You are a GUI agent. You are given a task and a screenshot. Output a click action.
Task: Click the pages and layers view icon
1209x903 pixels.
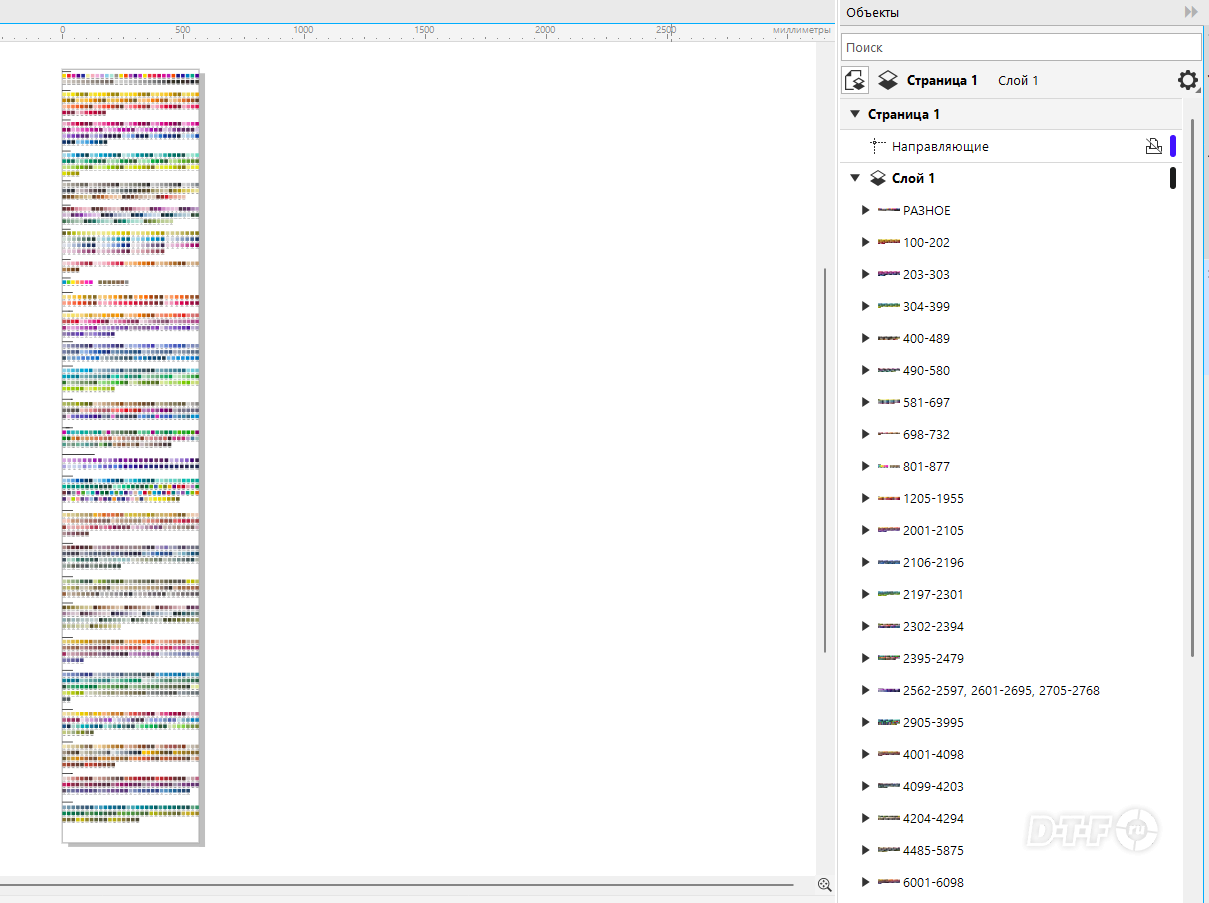(855, 81)
